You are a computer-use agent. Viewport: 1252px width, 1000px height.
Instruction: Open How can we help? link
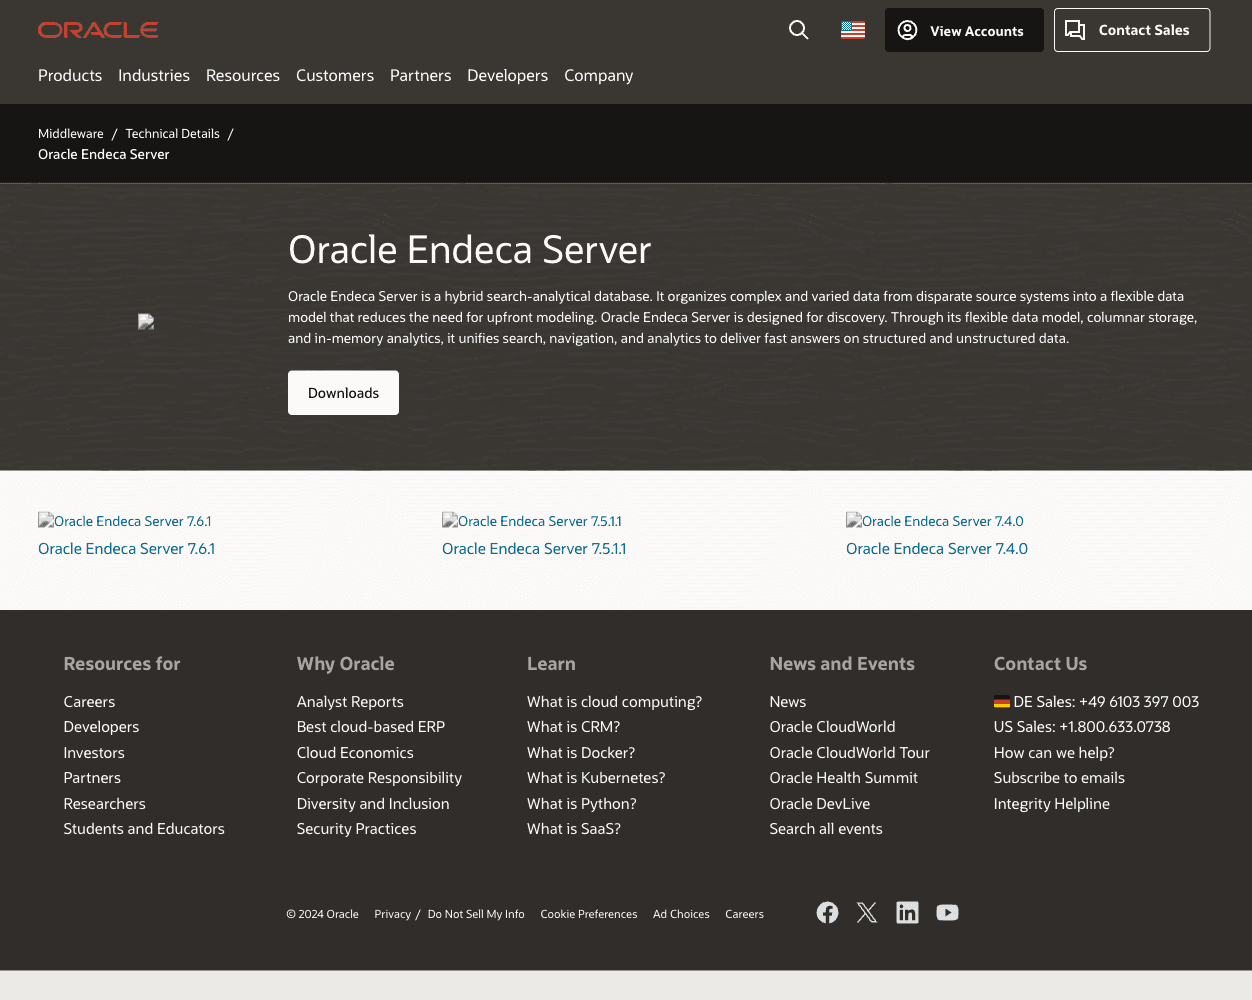point(1054,752)
